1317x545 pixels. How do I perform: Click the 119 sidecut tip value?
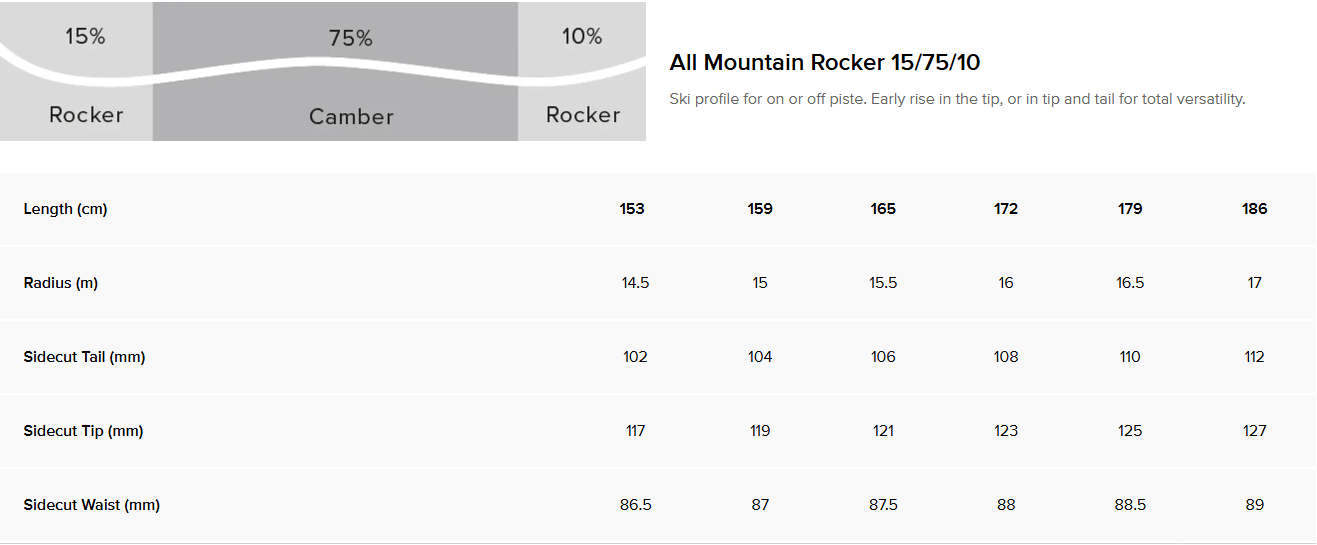point(760,431)
